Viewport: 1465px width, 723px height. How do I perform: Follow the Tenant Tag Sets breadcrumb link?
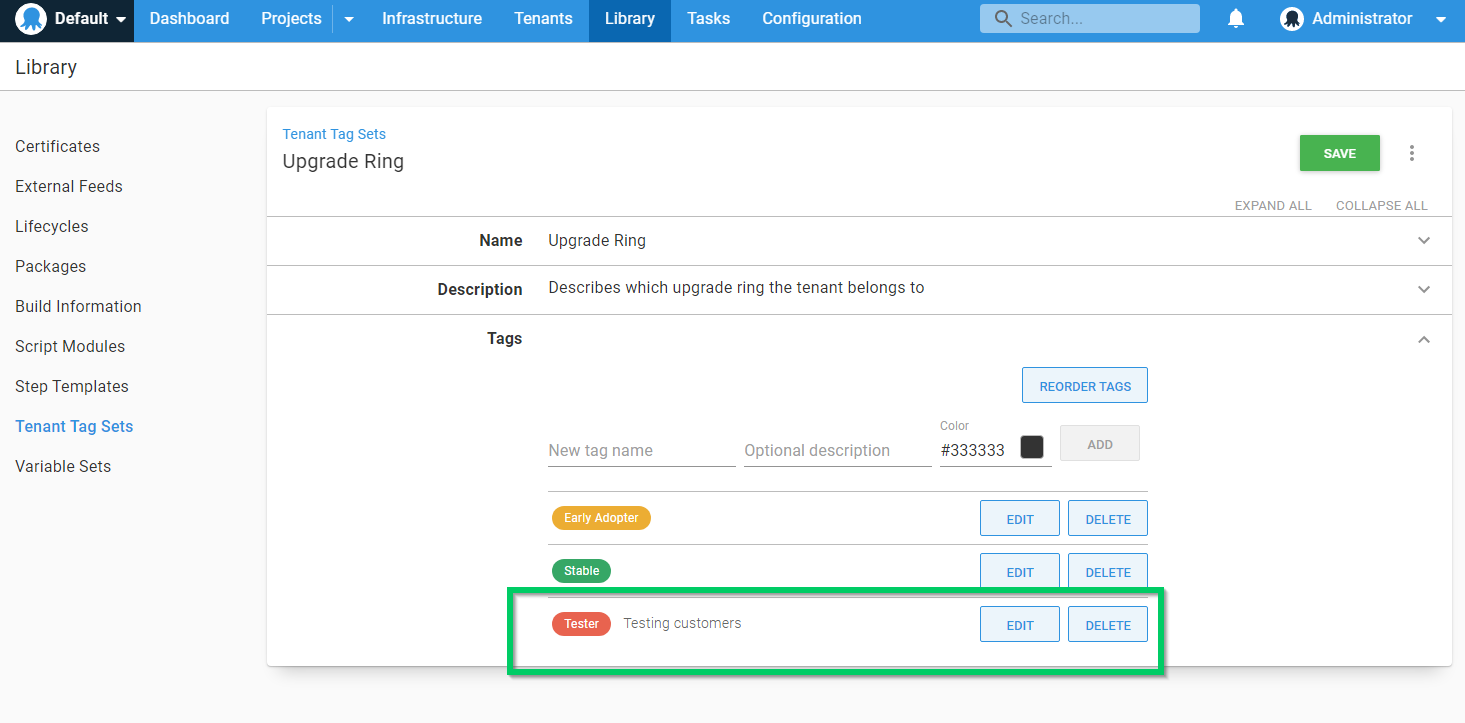[334, 134]
